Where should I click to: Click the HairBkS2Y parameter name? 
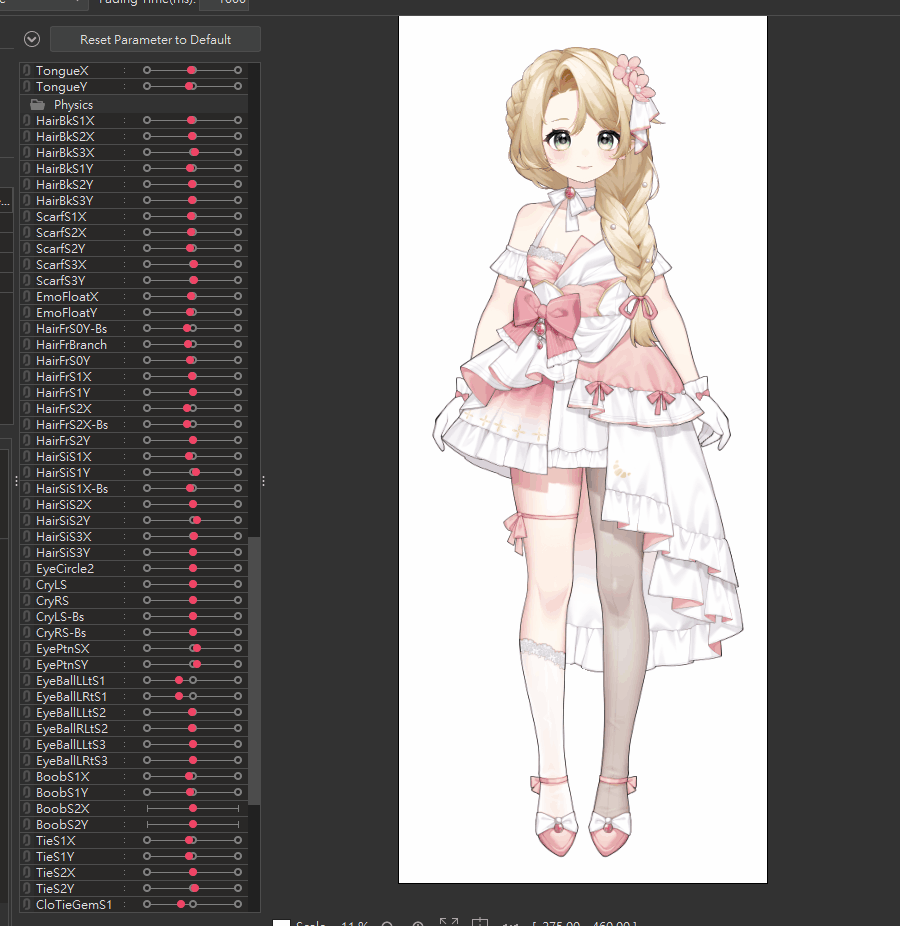(64, 185)
